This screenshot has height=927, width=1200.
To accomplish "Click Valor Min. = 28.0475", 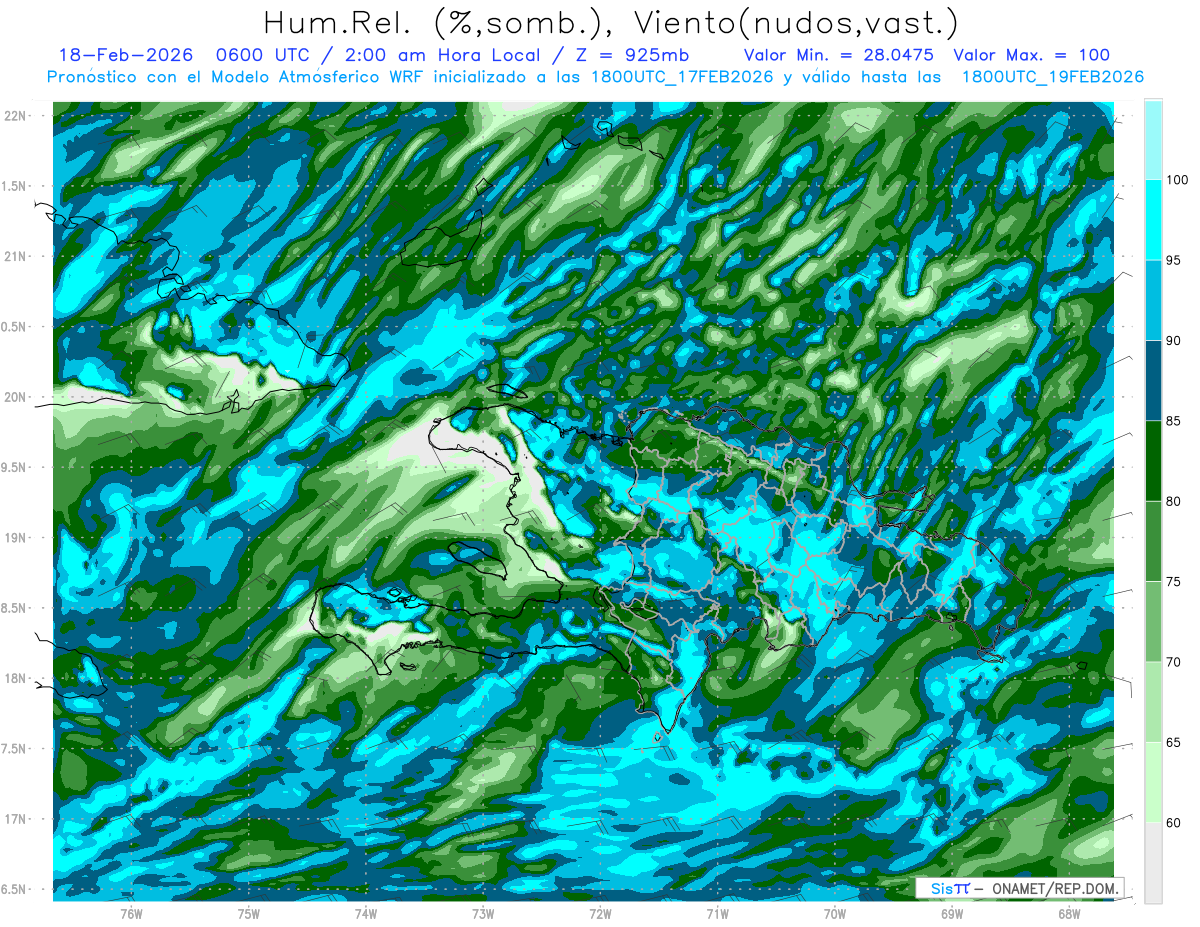I will (x=839, y=55).
